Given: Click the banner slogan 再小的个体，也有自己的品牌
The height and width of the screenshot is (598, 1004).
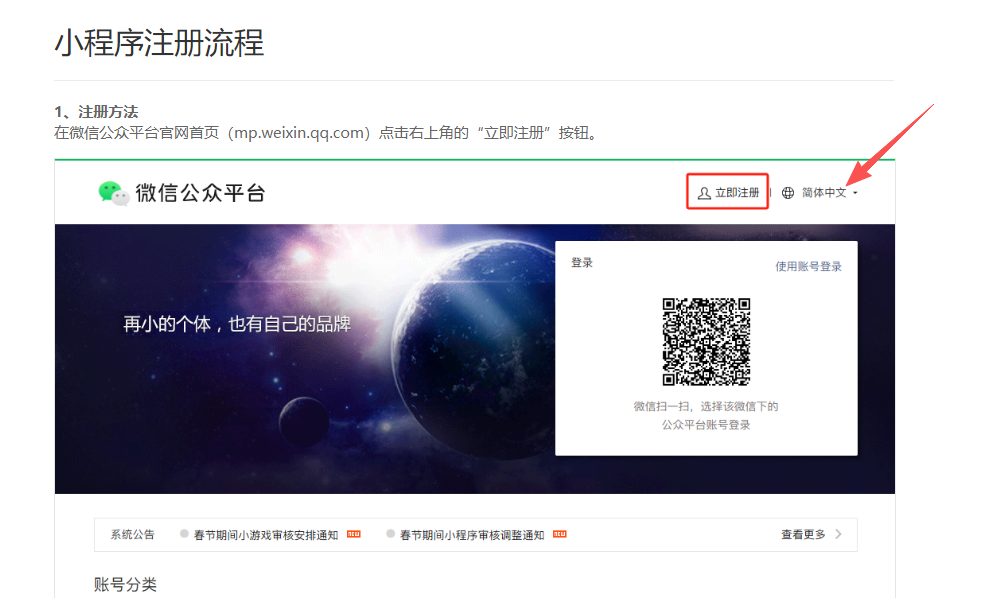Looking at the screenshot, I should click(237, 324).
